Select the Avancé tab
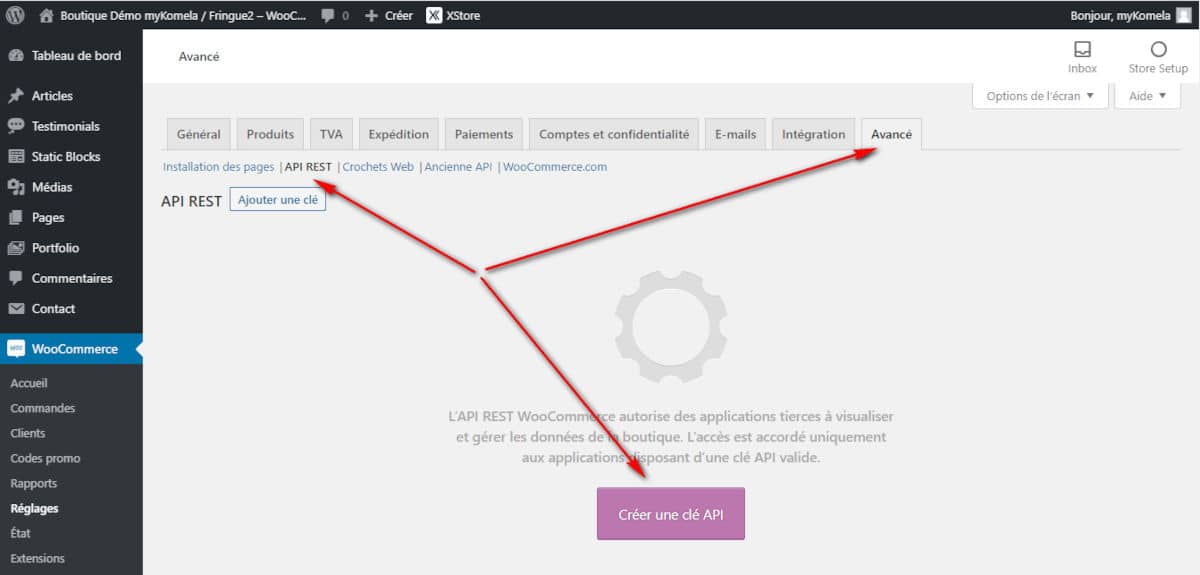 891,134
